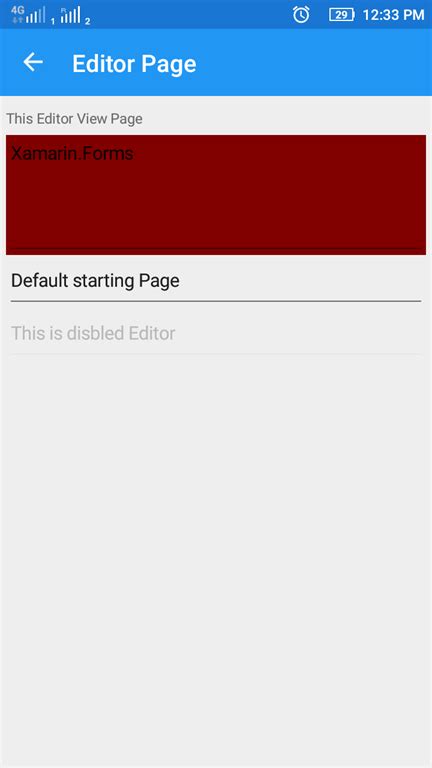
Task: Select the Editor Page title text
Action: tap(134, 64)
